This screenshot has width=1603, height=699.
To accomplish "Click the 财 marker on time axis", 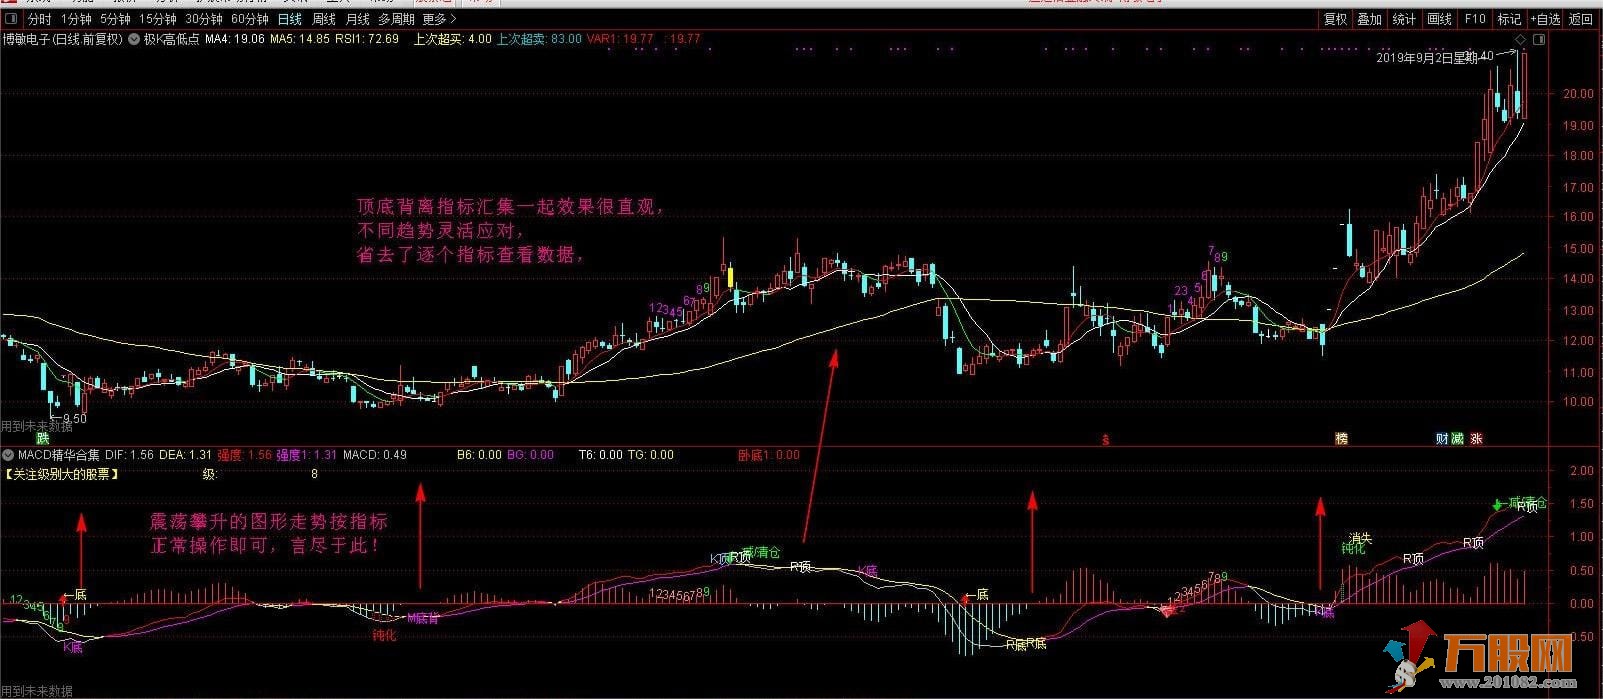I will pyautogui.click(x=1442, y=438).
